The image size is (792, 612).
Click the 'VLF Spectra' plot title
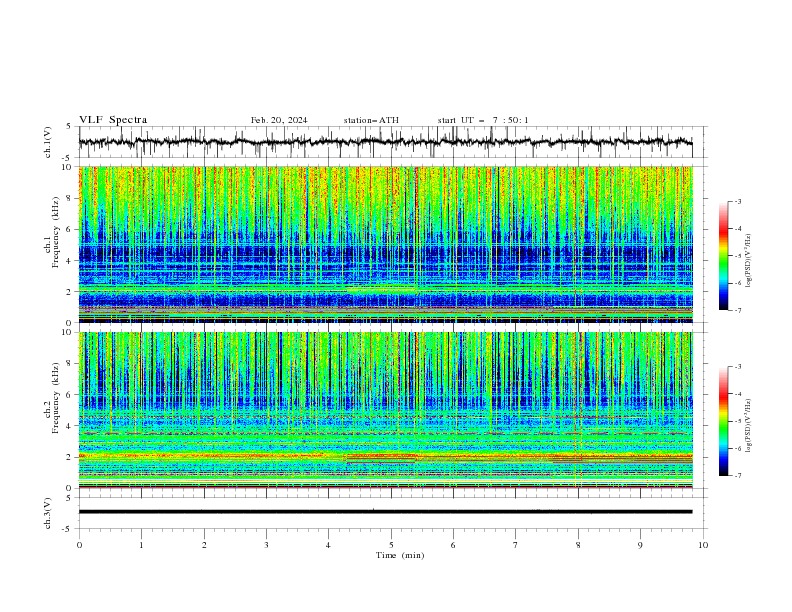[x=113, y=120]
